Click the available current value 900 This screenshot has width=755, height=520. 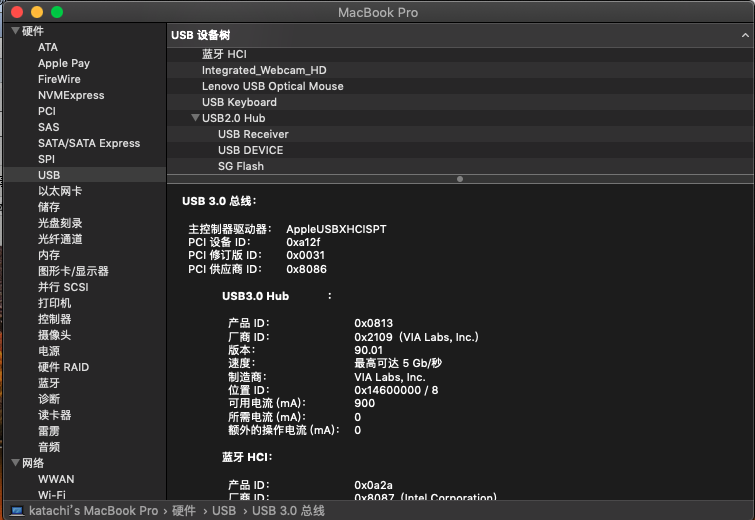click(364, 403)
